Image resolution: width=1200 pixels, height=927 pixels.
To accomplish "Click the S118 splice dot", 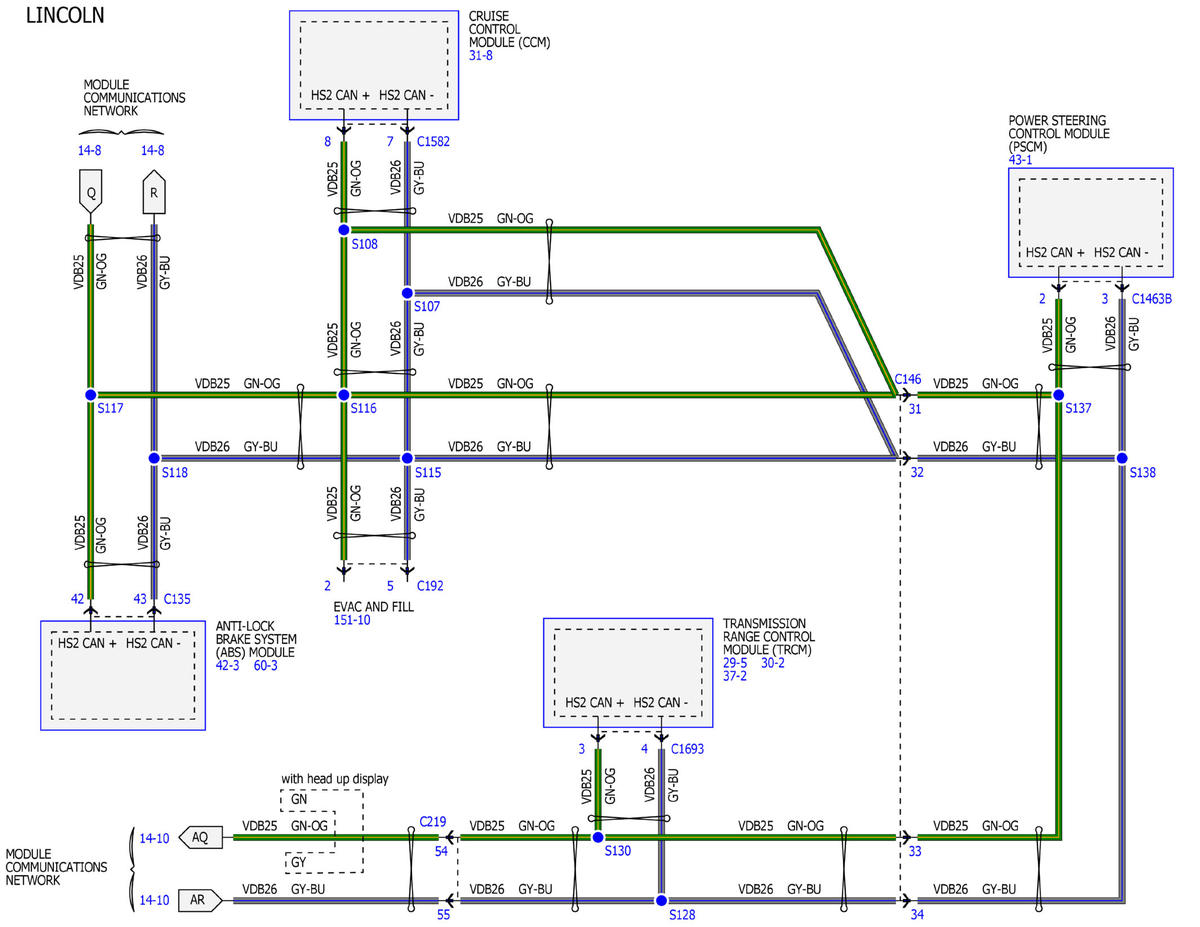I will (x=154, y=458).
